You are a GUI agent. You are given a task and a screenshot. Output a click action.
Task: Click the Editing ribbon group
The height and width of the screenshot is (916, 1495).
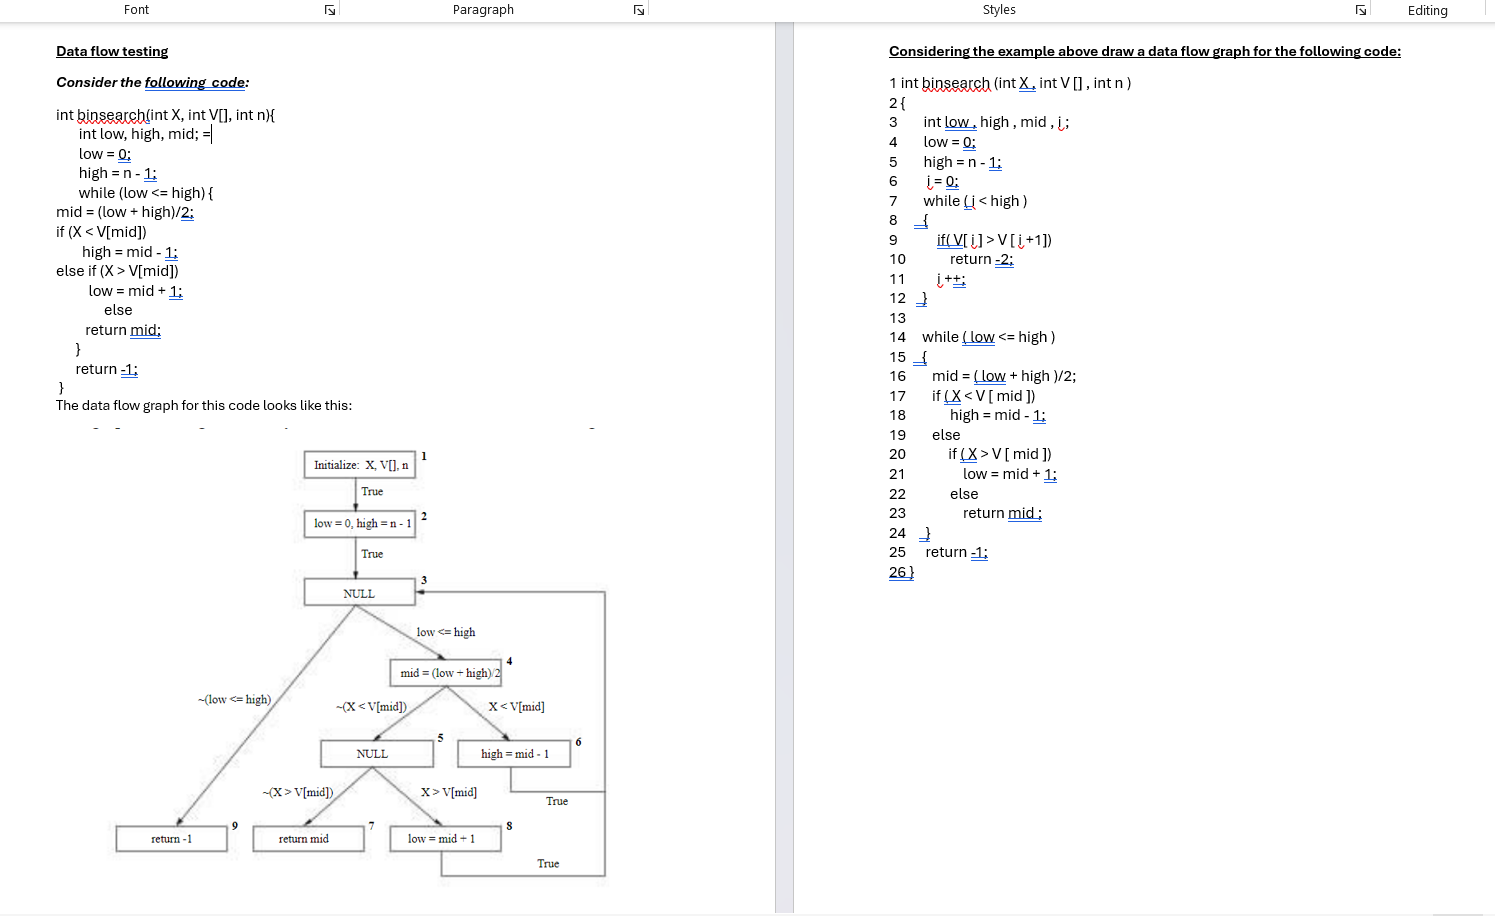(1427, 10)
